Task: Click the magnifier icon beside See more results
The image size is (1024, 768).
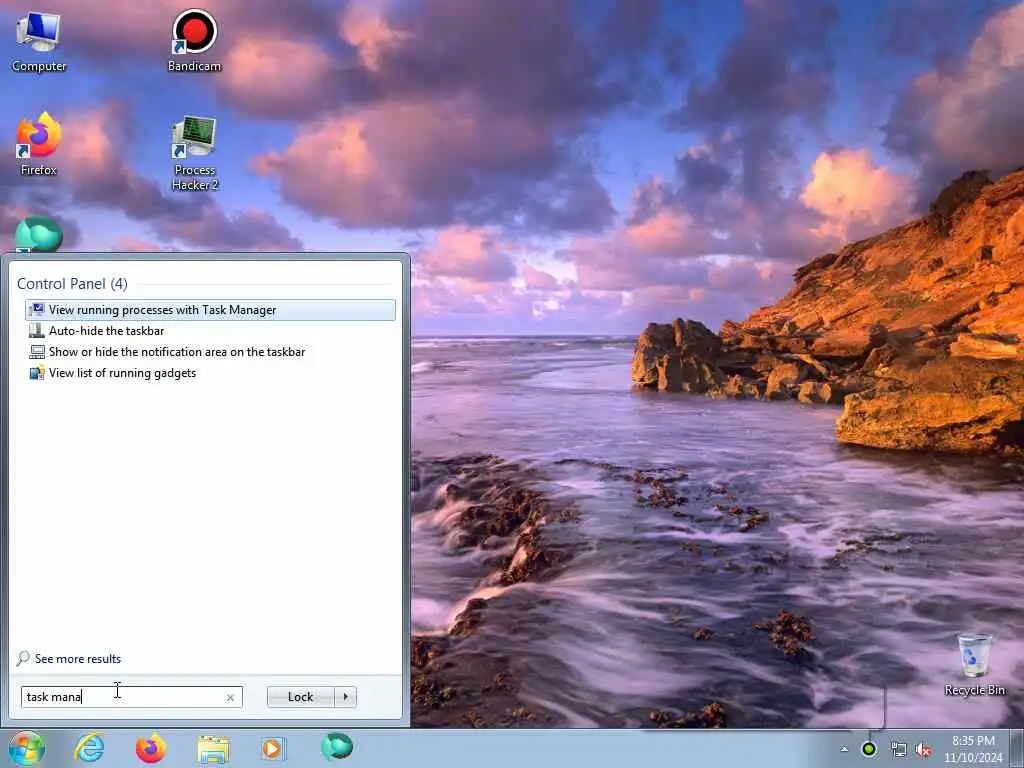Action: pyautogui.click(x=23, y=658)
